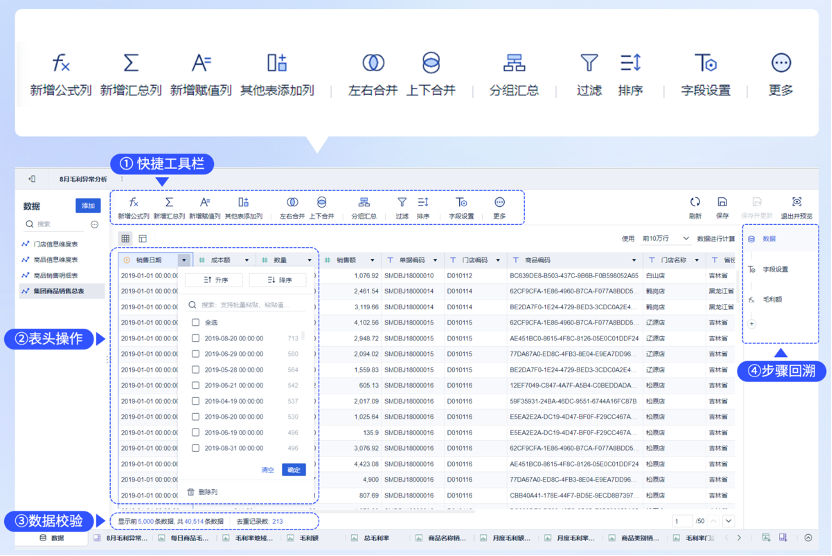The image size is (832, 556).
Task: Switch to the 数据 sheet tab in the sheet tab bar
Action: click(x=52, y=538)
